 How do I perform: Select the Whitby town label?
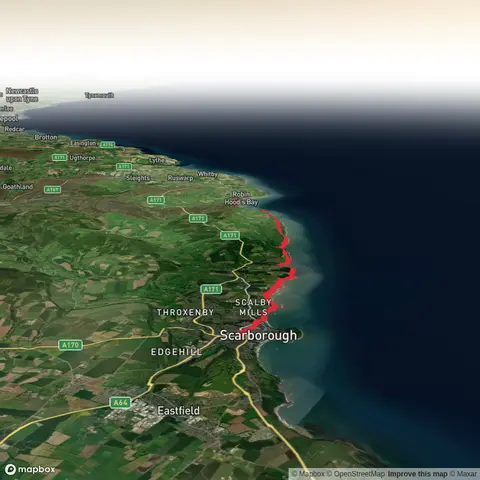pos(207,174)
